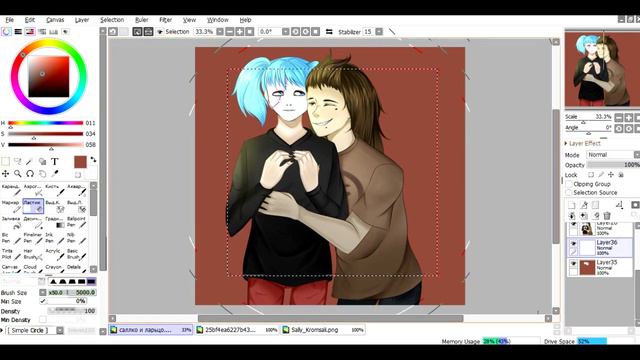640x360 pixels.
Task: Choose the Заливка bucket fill tool
Action: pos(11,222)
